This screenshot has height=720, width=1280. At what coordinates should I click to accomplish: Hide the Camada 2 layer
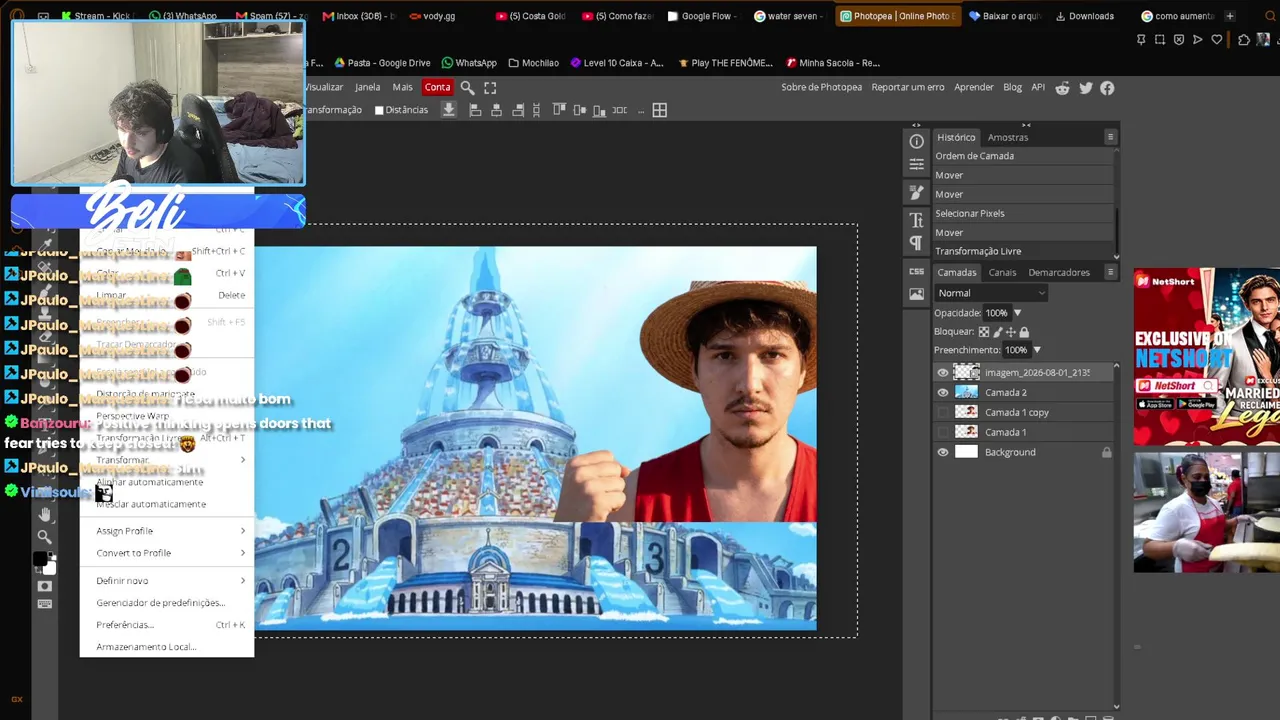click(x=942, y=393)
